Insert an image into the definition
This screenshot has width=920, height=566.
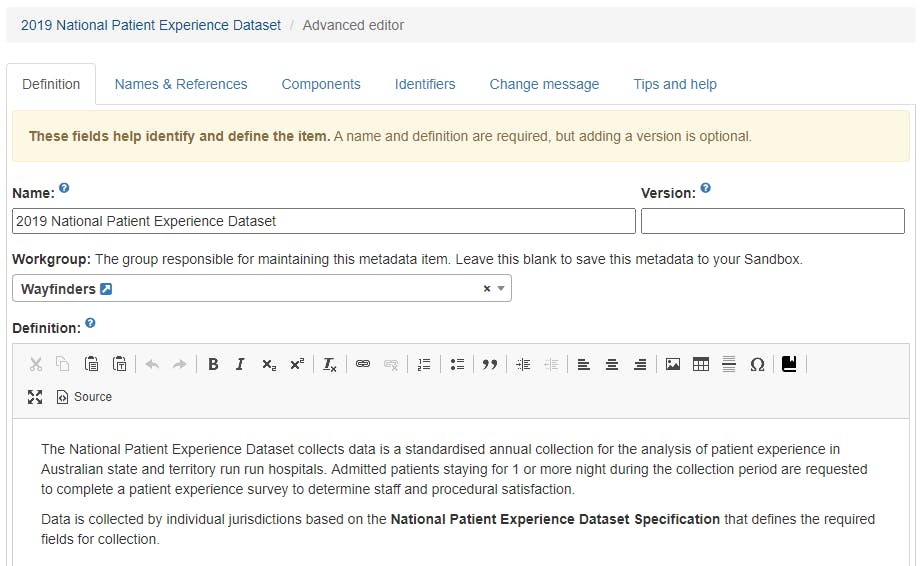(x=673, y=365)
